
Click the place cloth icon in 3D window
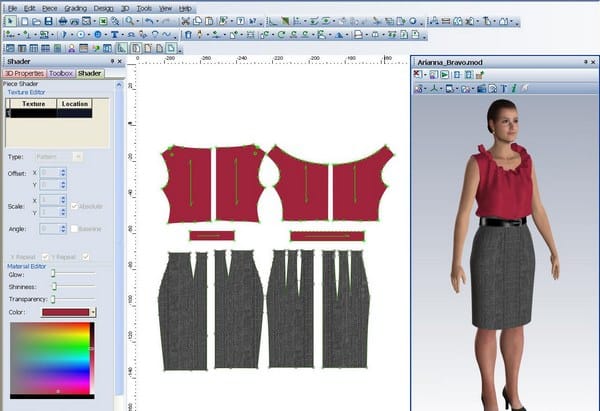pos(433,75)
